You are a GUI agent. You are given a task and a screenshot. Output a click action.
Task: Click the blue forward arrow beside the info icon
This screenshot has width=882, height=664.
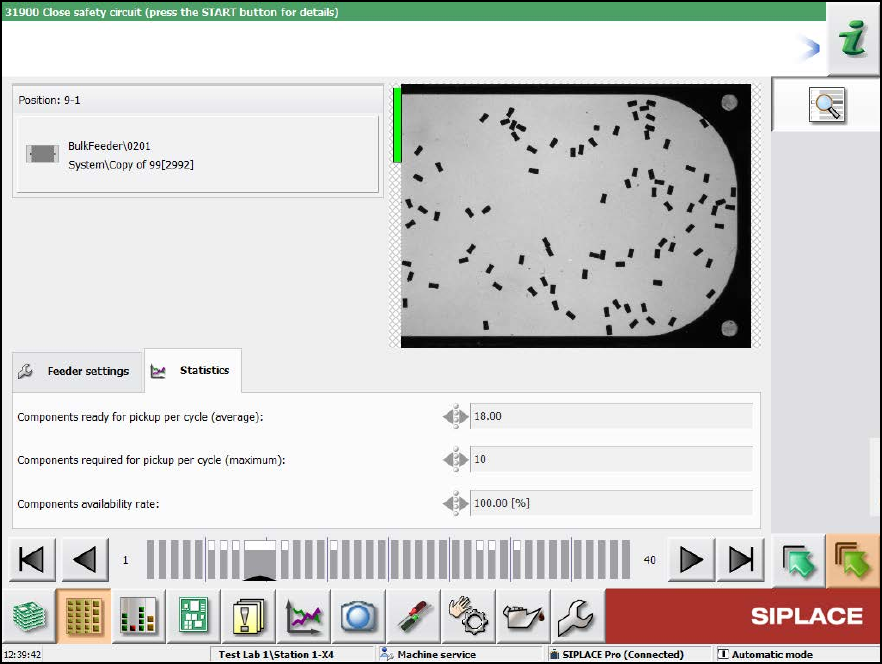point(811,49)
